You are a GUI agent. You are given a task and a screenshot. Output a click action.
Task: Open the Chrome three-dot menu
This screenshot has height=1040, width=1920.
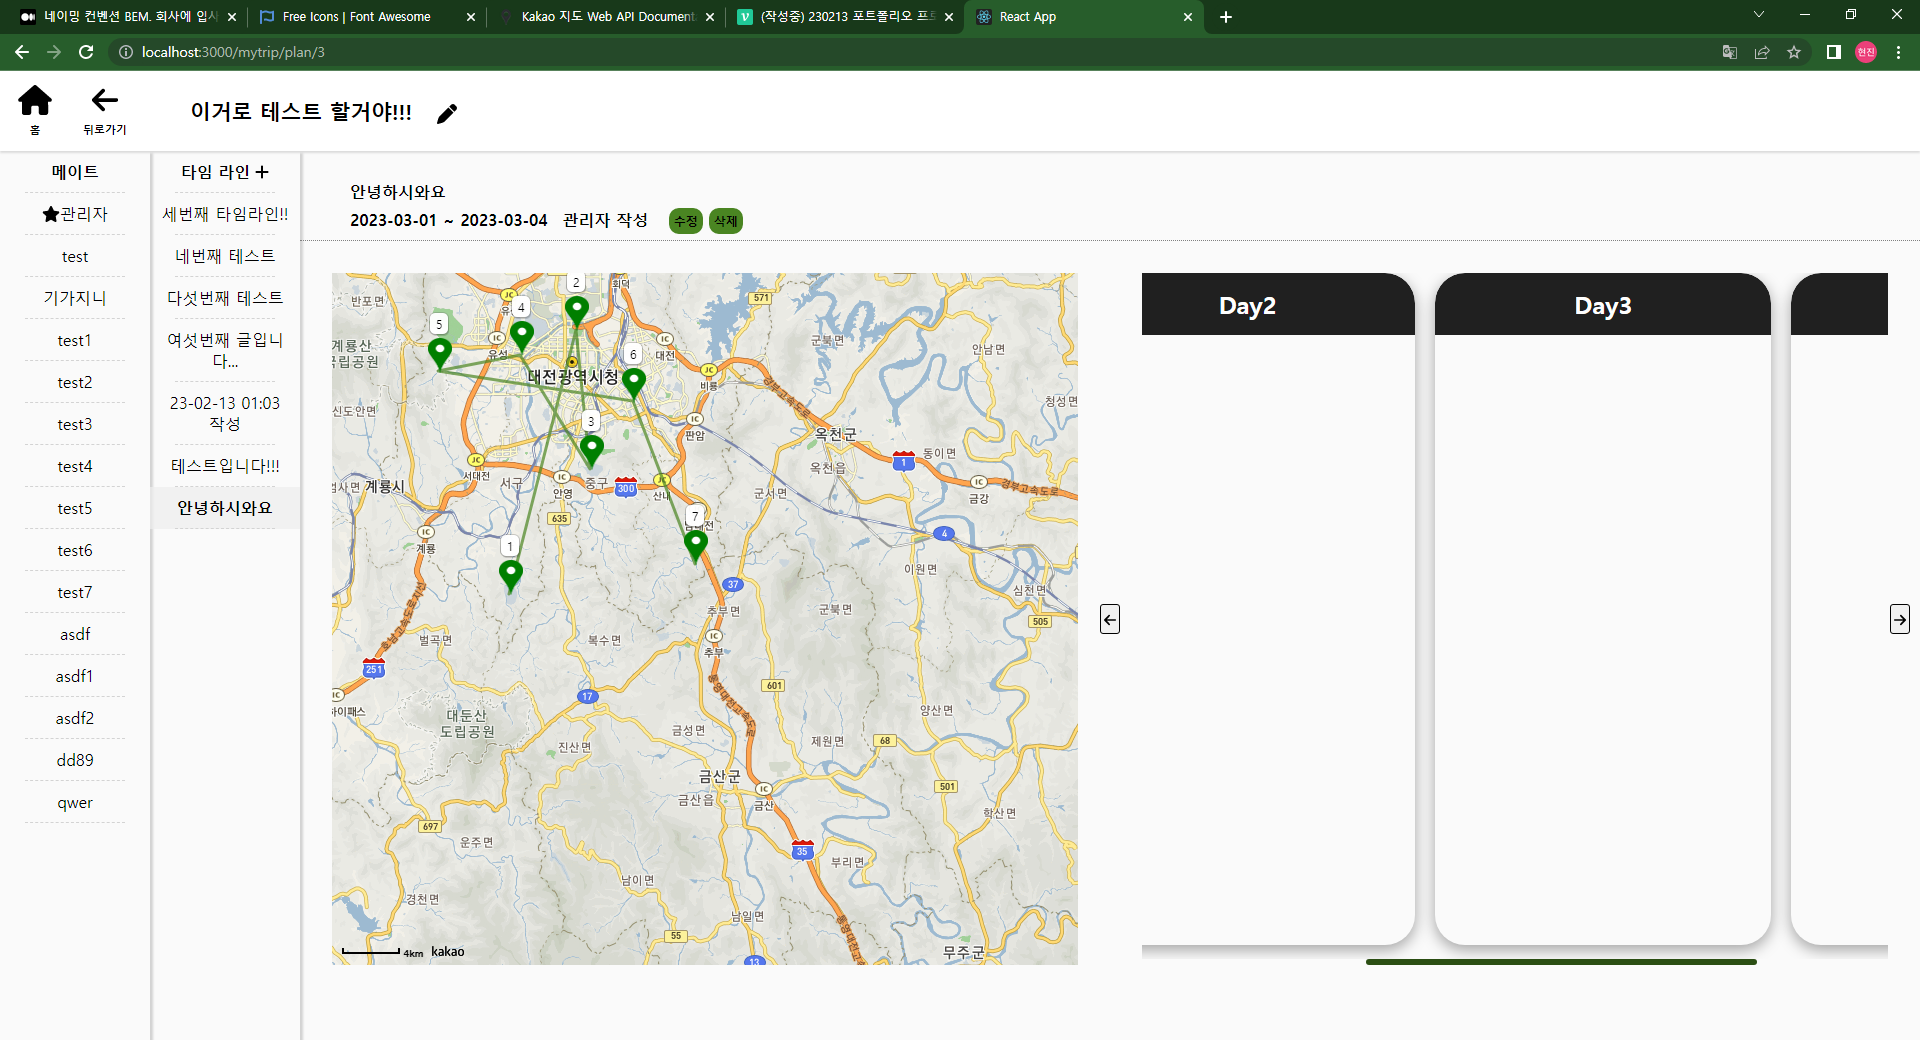pos(1898,52)
